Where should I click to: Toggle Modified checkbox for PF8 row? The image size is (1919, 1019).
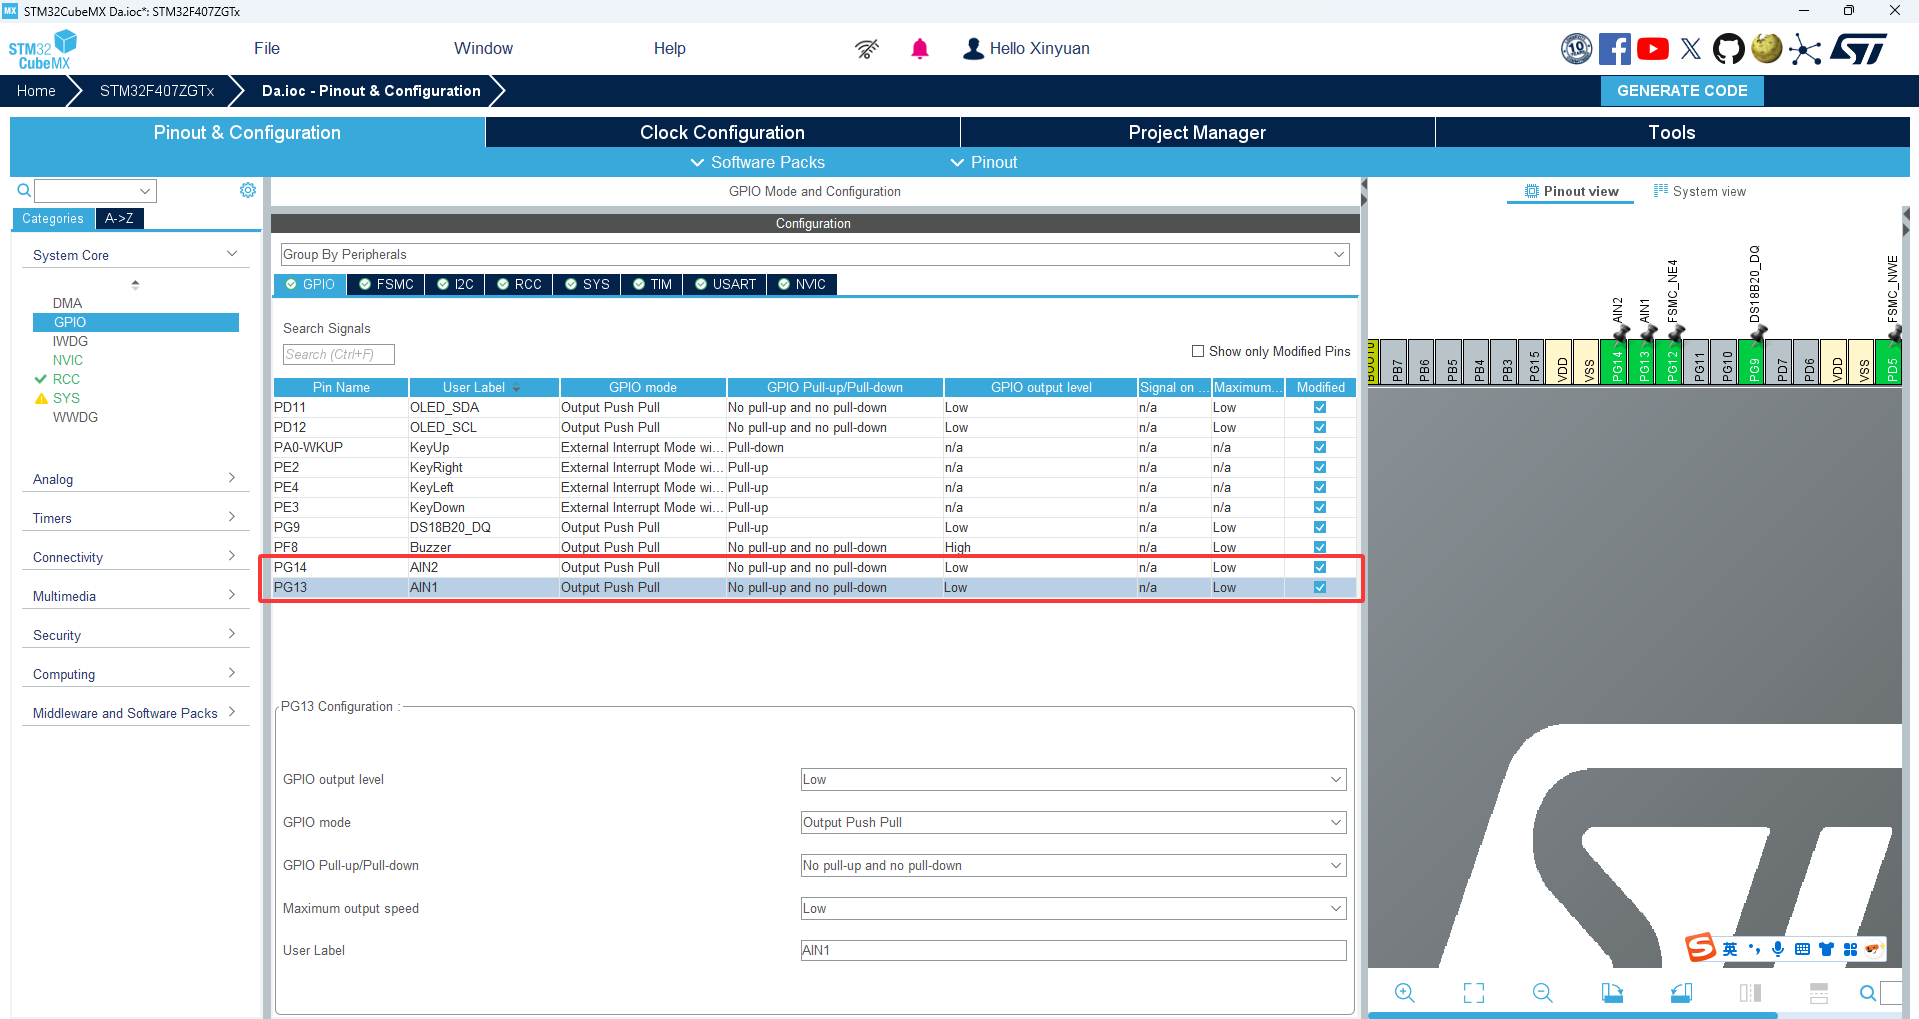[x=1320, y=547]
